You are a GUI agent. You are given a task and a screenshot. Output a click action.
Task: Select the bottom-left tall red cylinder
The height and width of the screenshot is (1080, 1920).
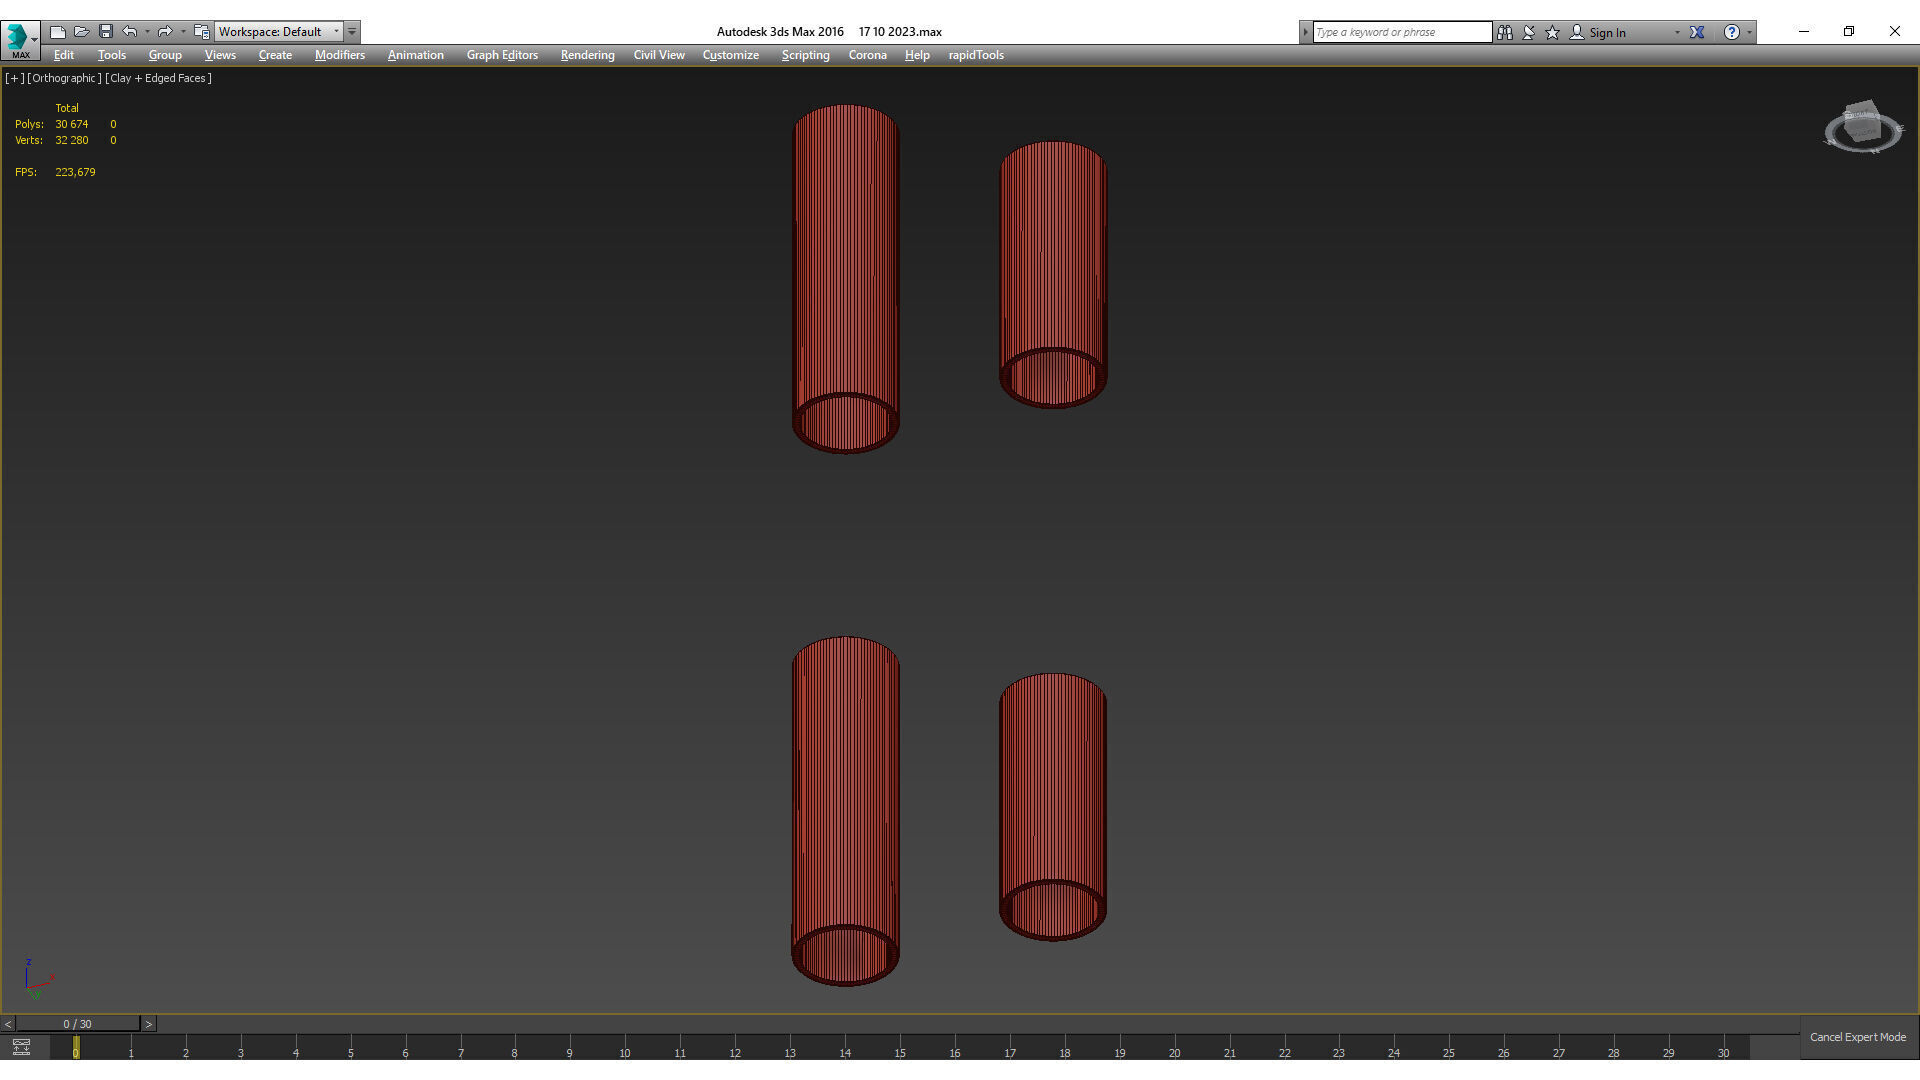click(845, 811)
